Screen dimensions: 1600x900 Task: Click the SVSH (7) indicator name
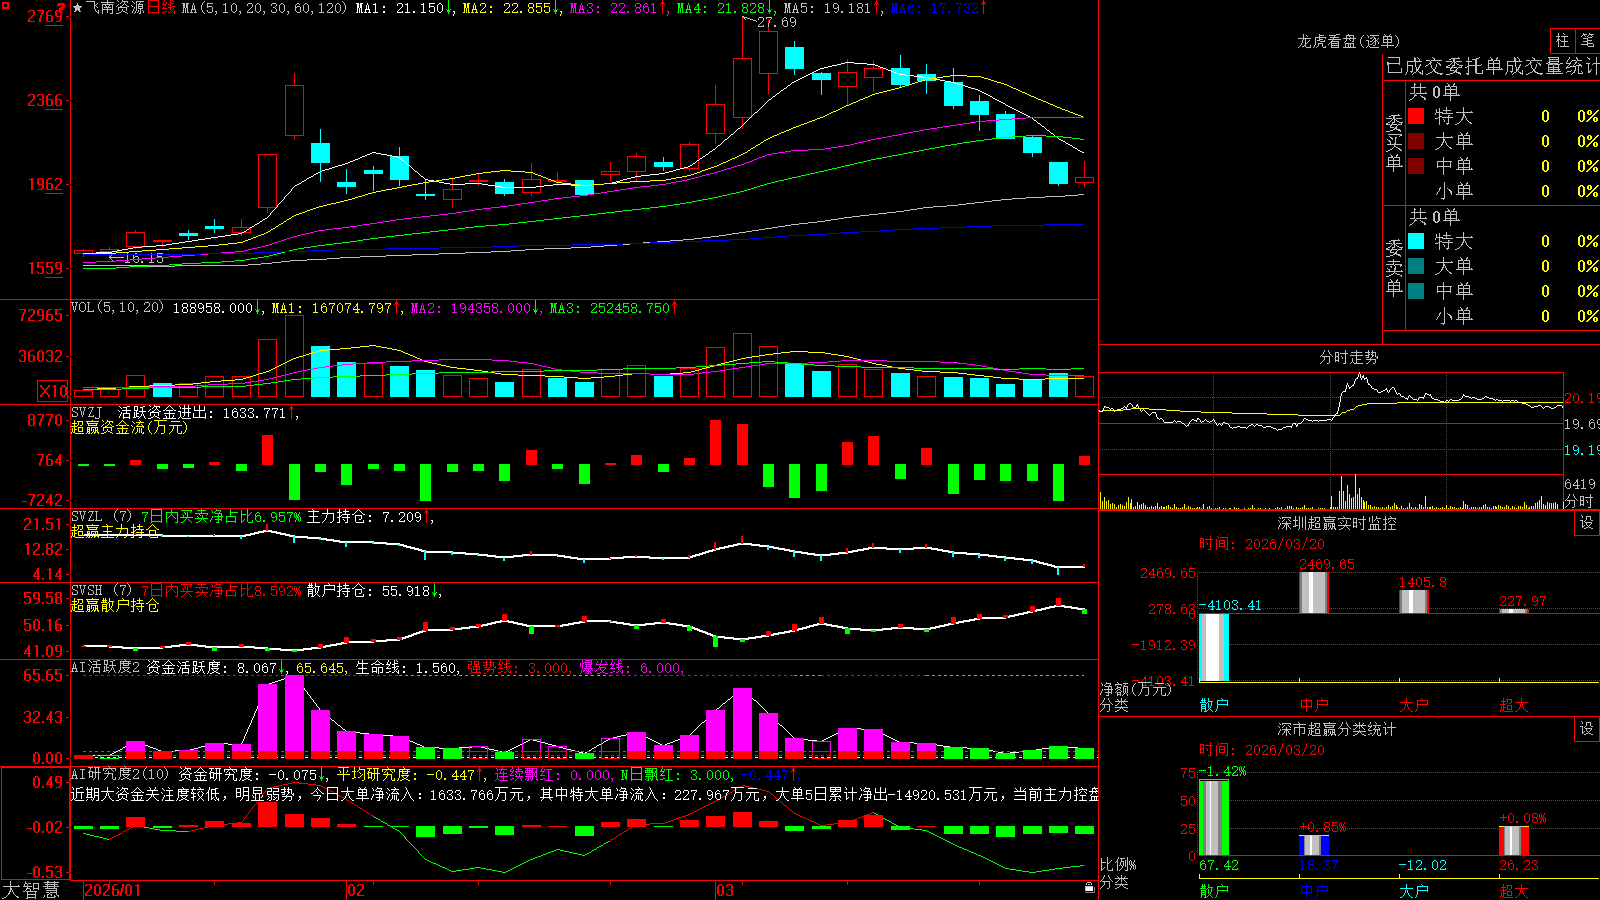coord(101,591)
